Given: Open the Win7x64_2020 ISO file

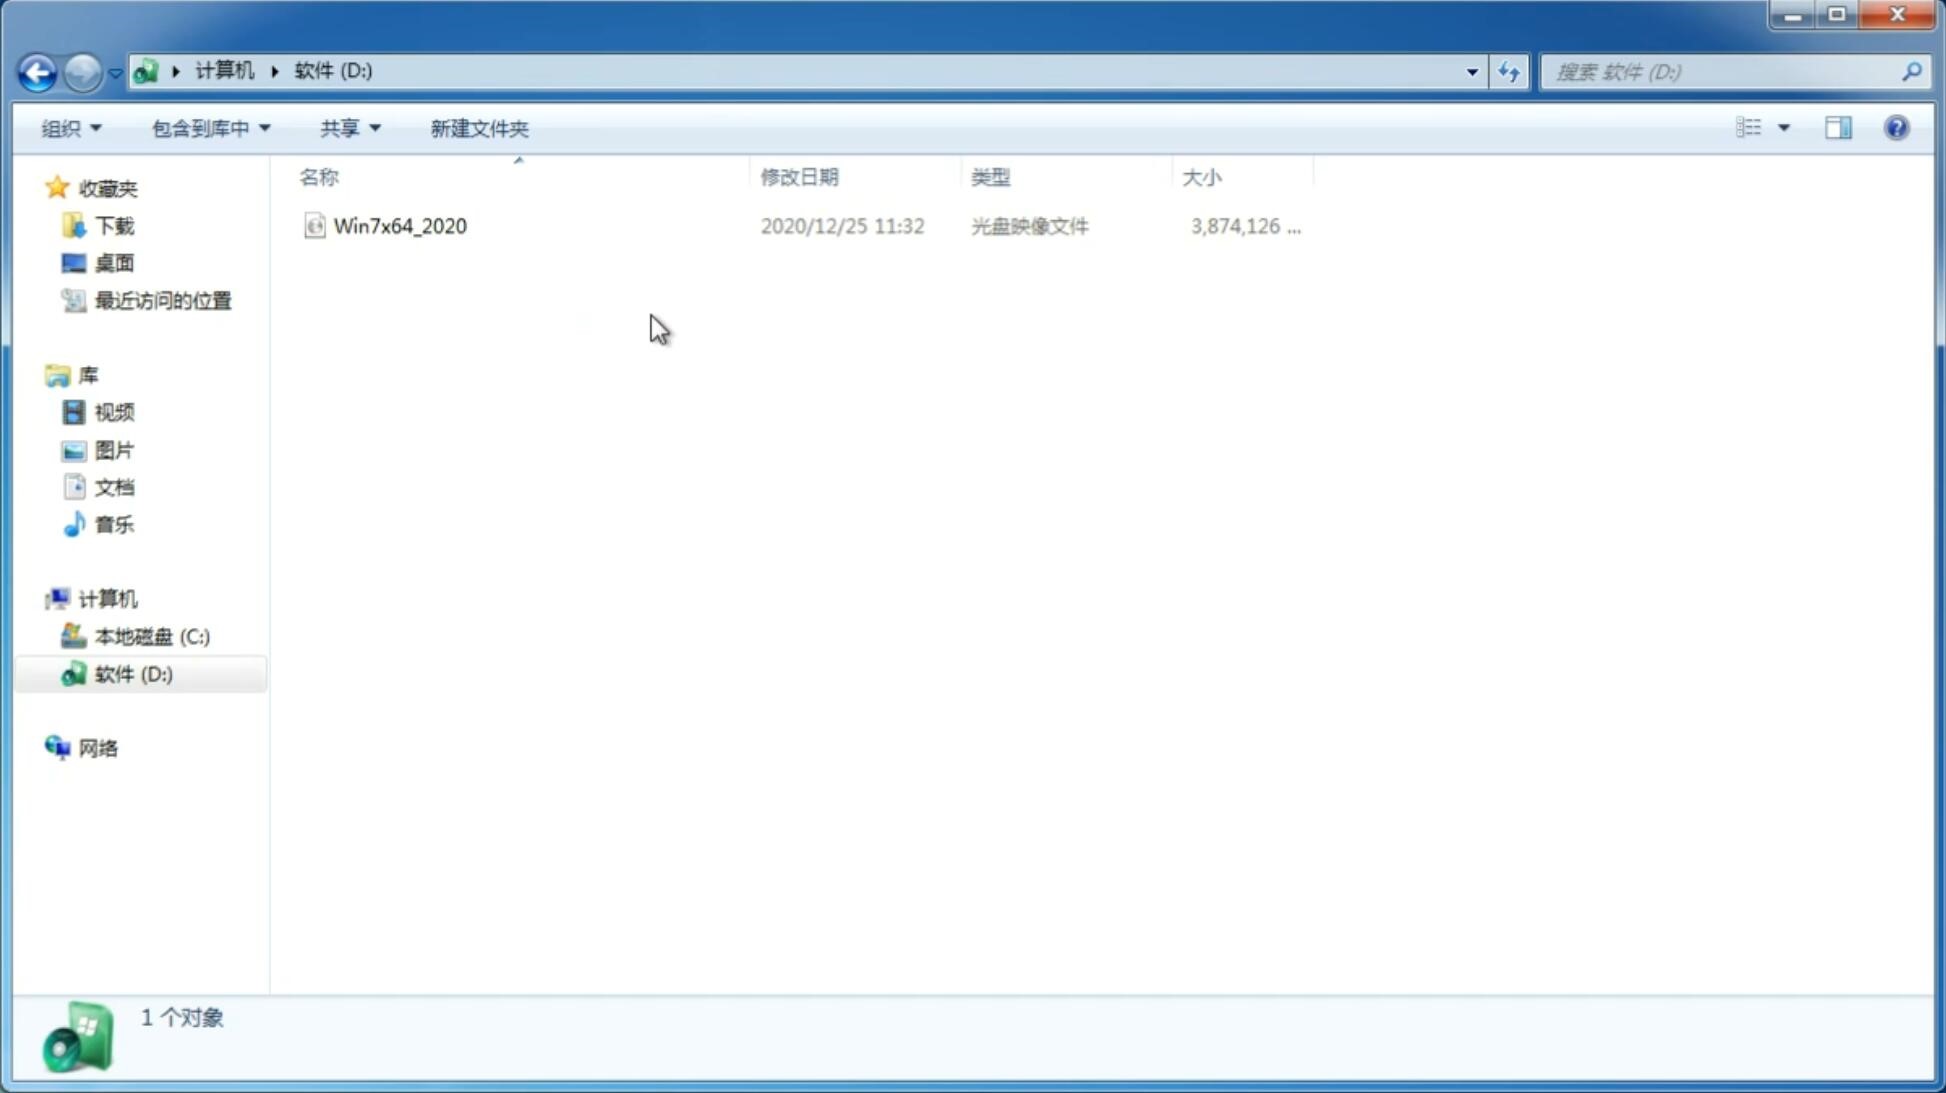Looking at the screenshot, I should click(x=400, y=224).
